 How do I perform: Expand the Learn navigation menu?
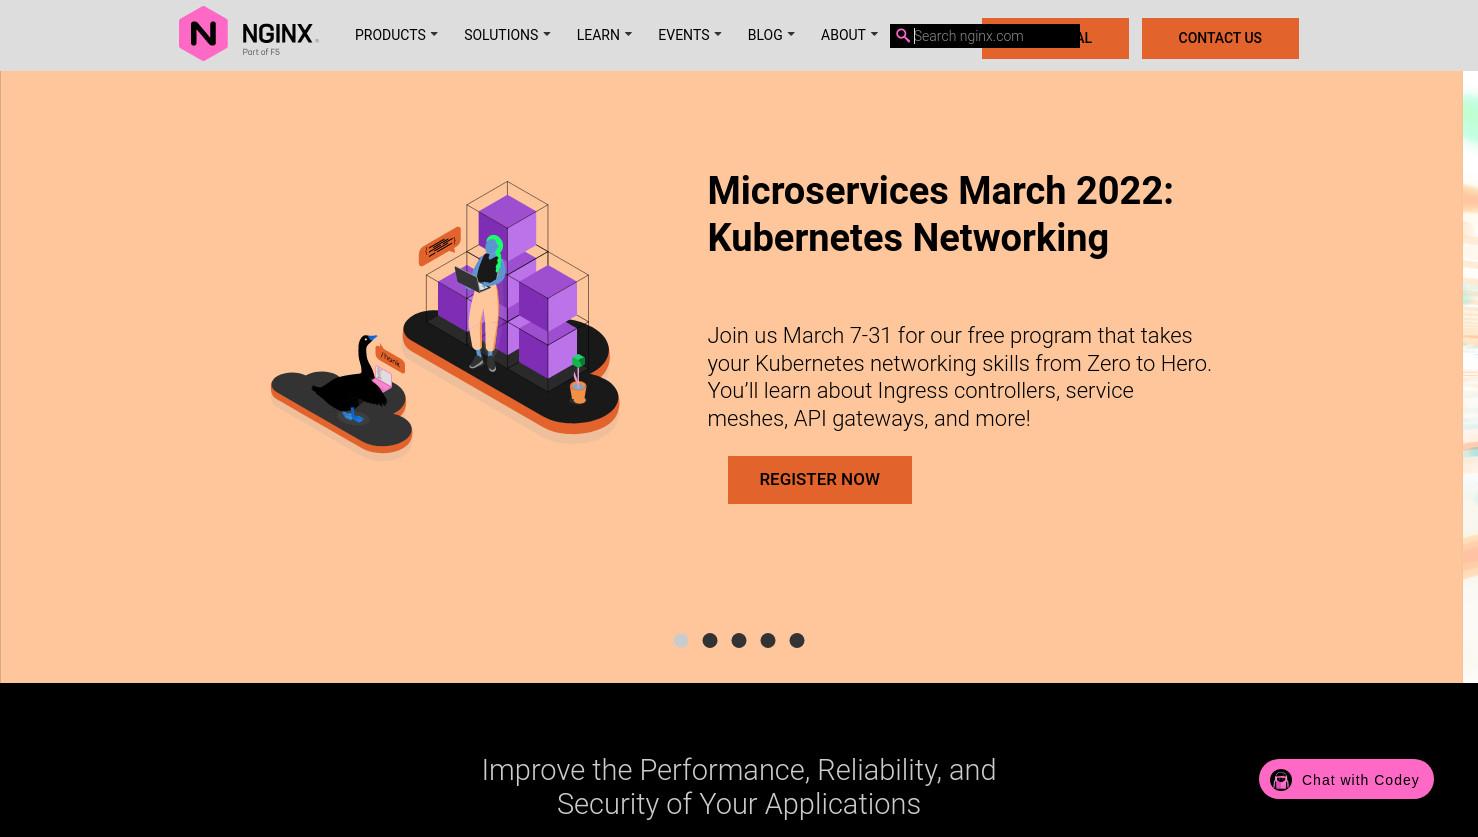pyautogui.click(x=604, y=35)
